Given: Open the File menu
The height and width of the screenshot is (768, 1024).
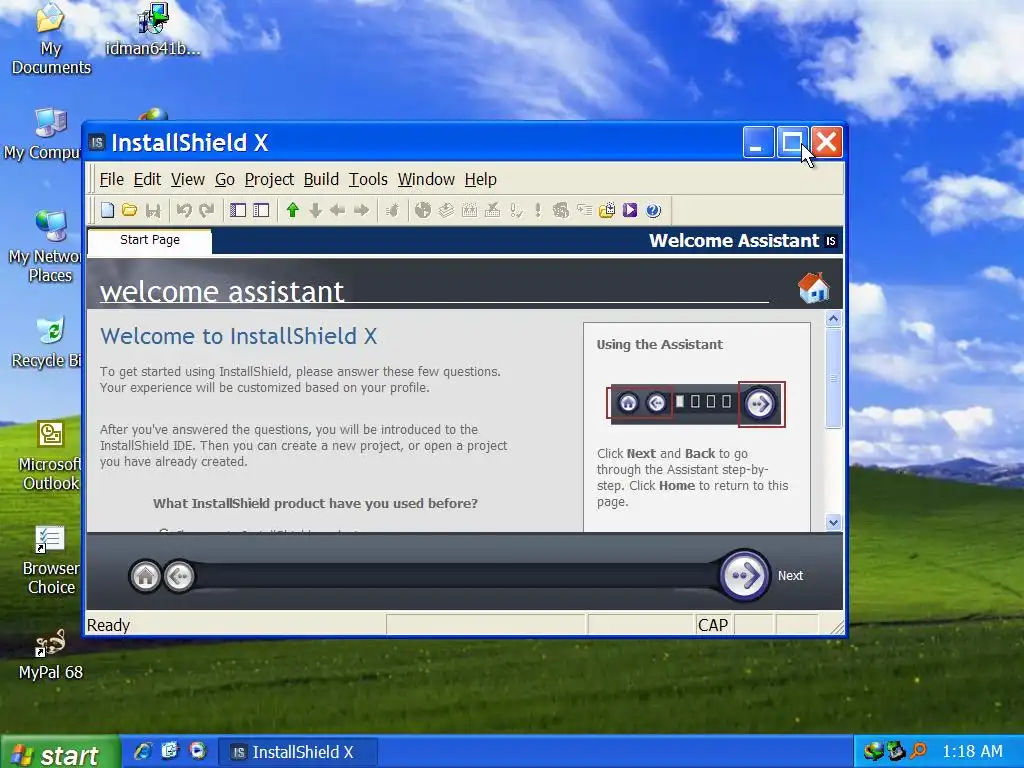Looking at the screenshot, I should (112, 180).
